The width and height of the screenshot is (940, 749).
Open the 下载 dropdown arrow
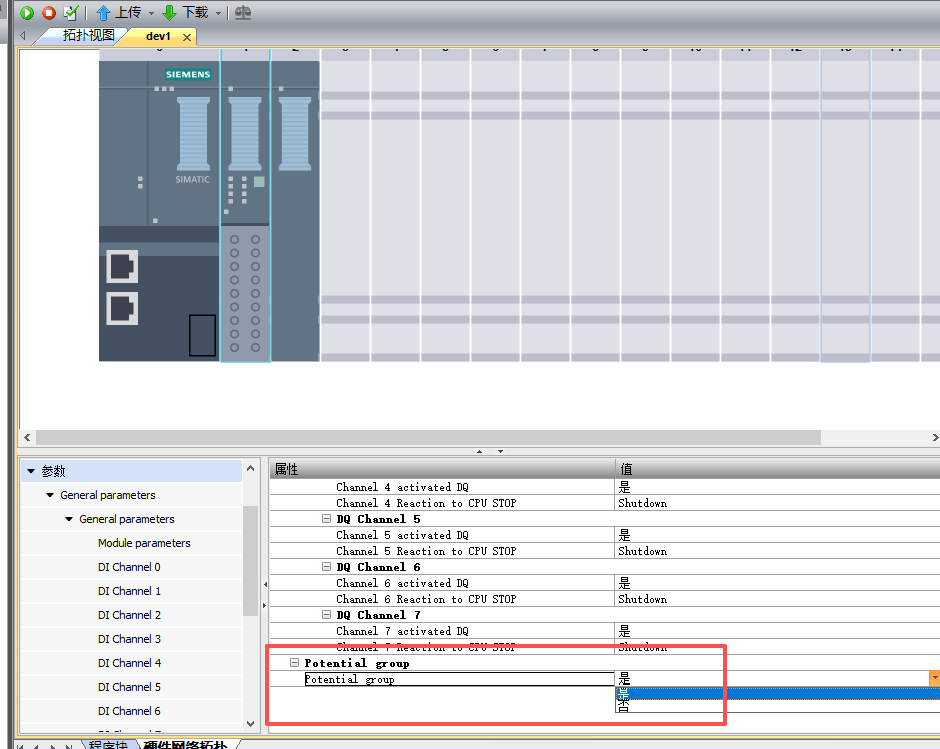[x=218, y=13]
